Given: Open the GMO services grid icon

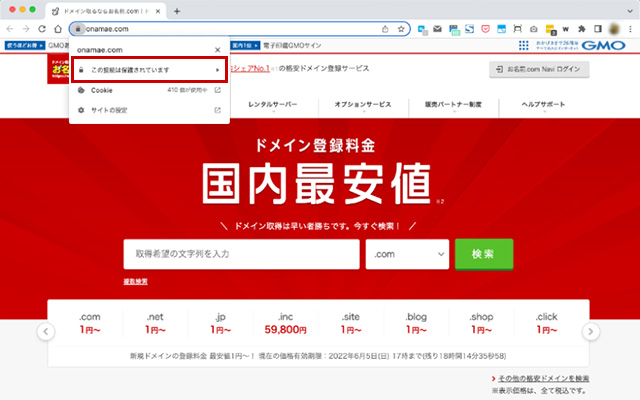Looking at the screenshot, I should [523, 45].
